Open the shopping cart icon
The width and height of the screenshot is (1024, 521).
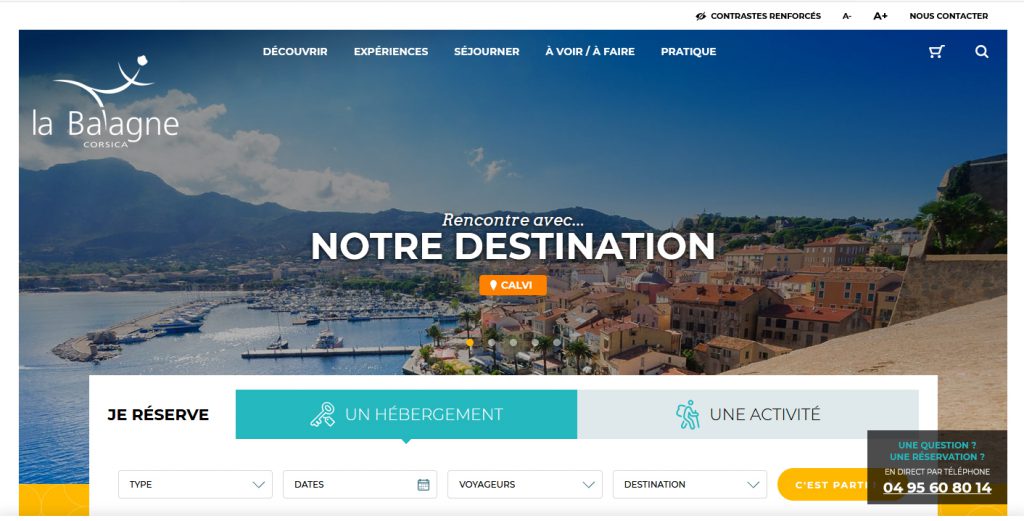[936, 52]
